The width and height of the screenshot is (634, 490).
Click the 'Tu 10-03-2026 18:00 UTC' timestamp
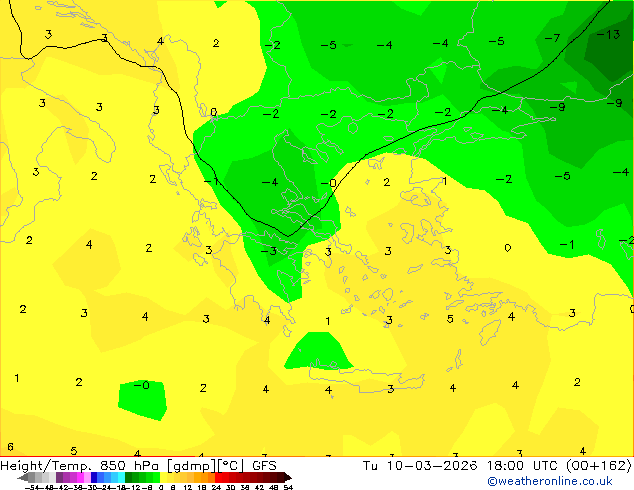[x=462, y=465]
